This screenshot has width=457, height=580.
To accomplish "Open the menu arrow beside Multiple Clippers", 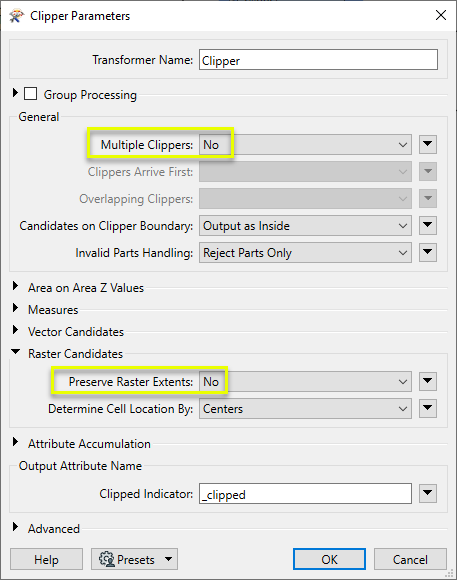I will pos(428,144).
